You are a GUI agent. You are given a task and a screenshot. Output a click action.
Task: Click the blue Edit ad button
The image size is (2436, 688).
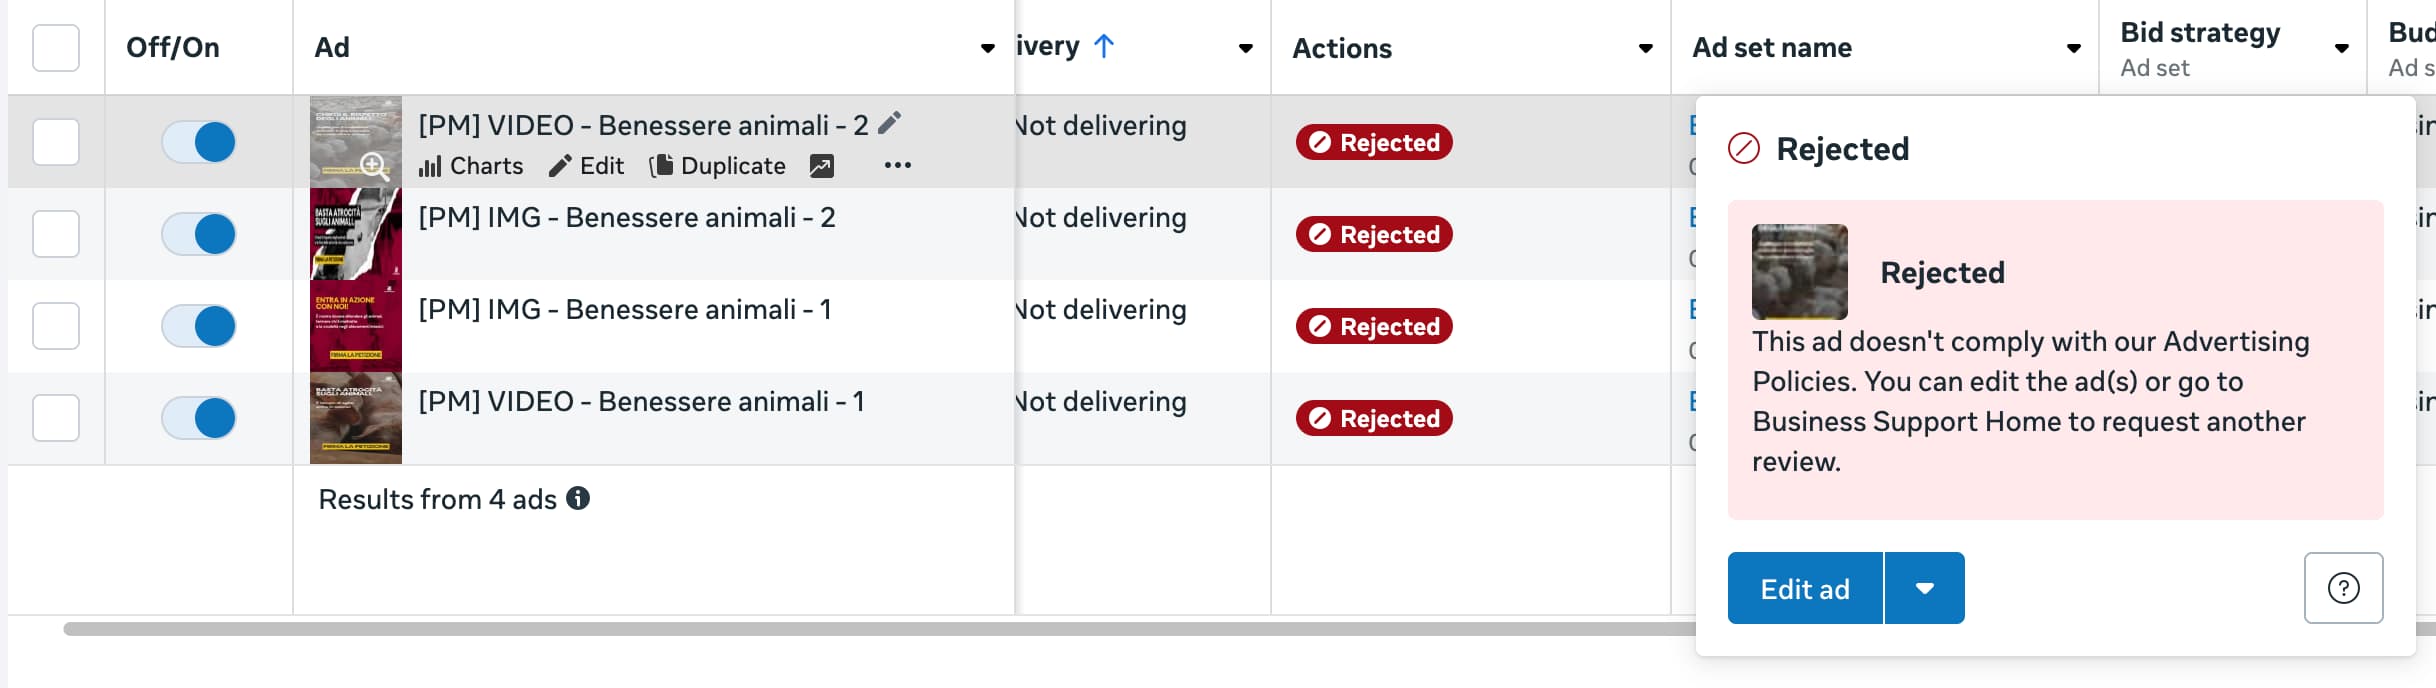(1805, 589)
